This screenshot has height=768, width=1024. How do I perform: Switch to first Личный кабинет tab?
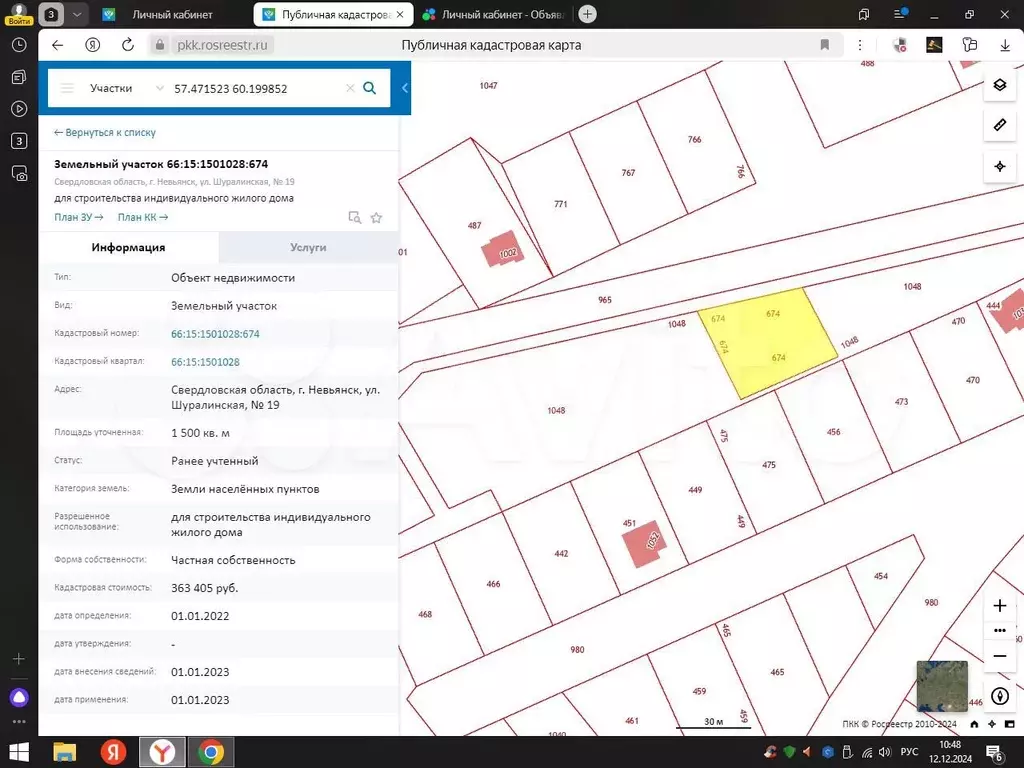coord(172,14)
